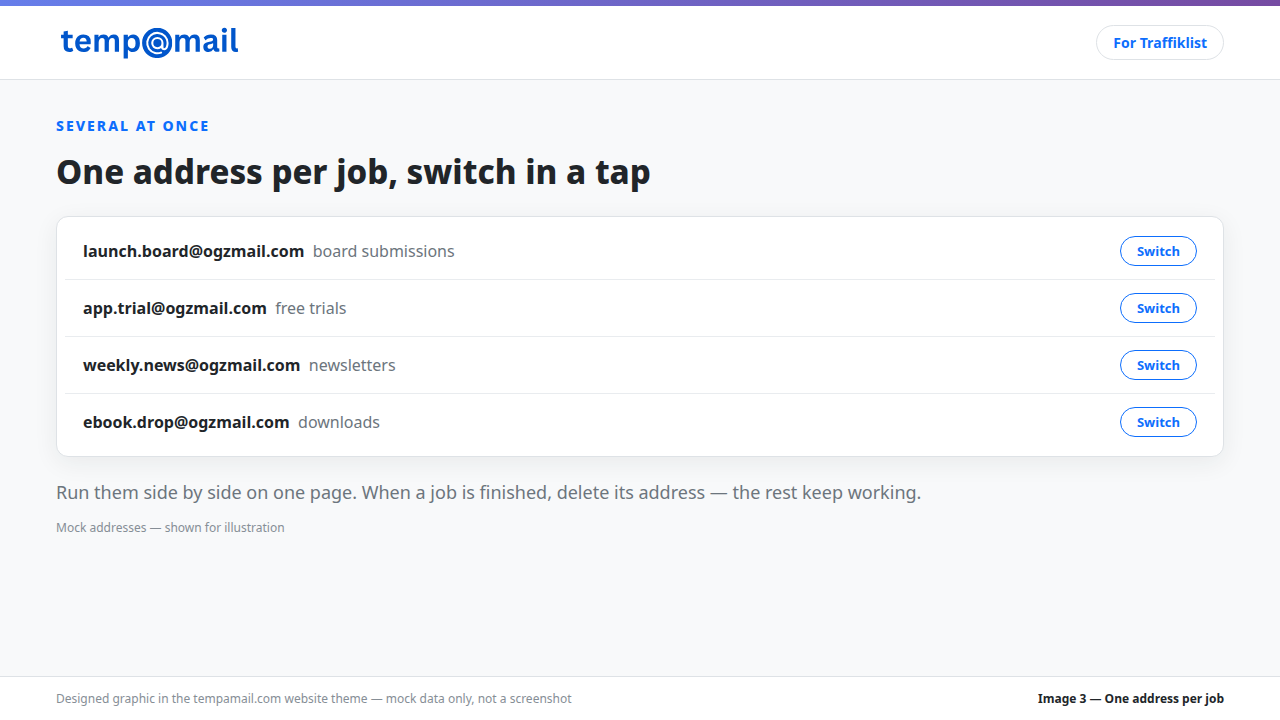Click the "Mock addresses — shown for illustration" note
This screenshot has width=1280, height=720.
[170, 527]
